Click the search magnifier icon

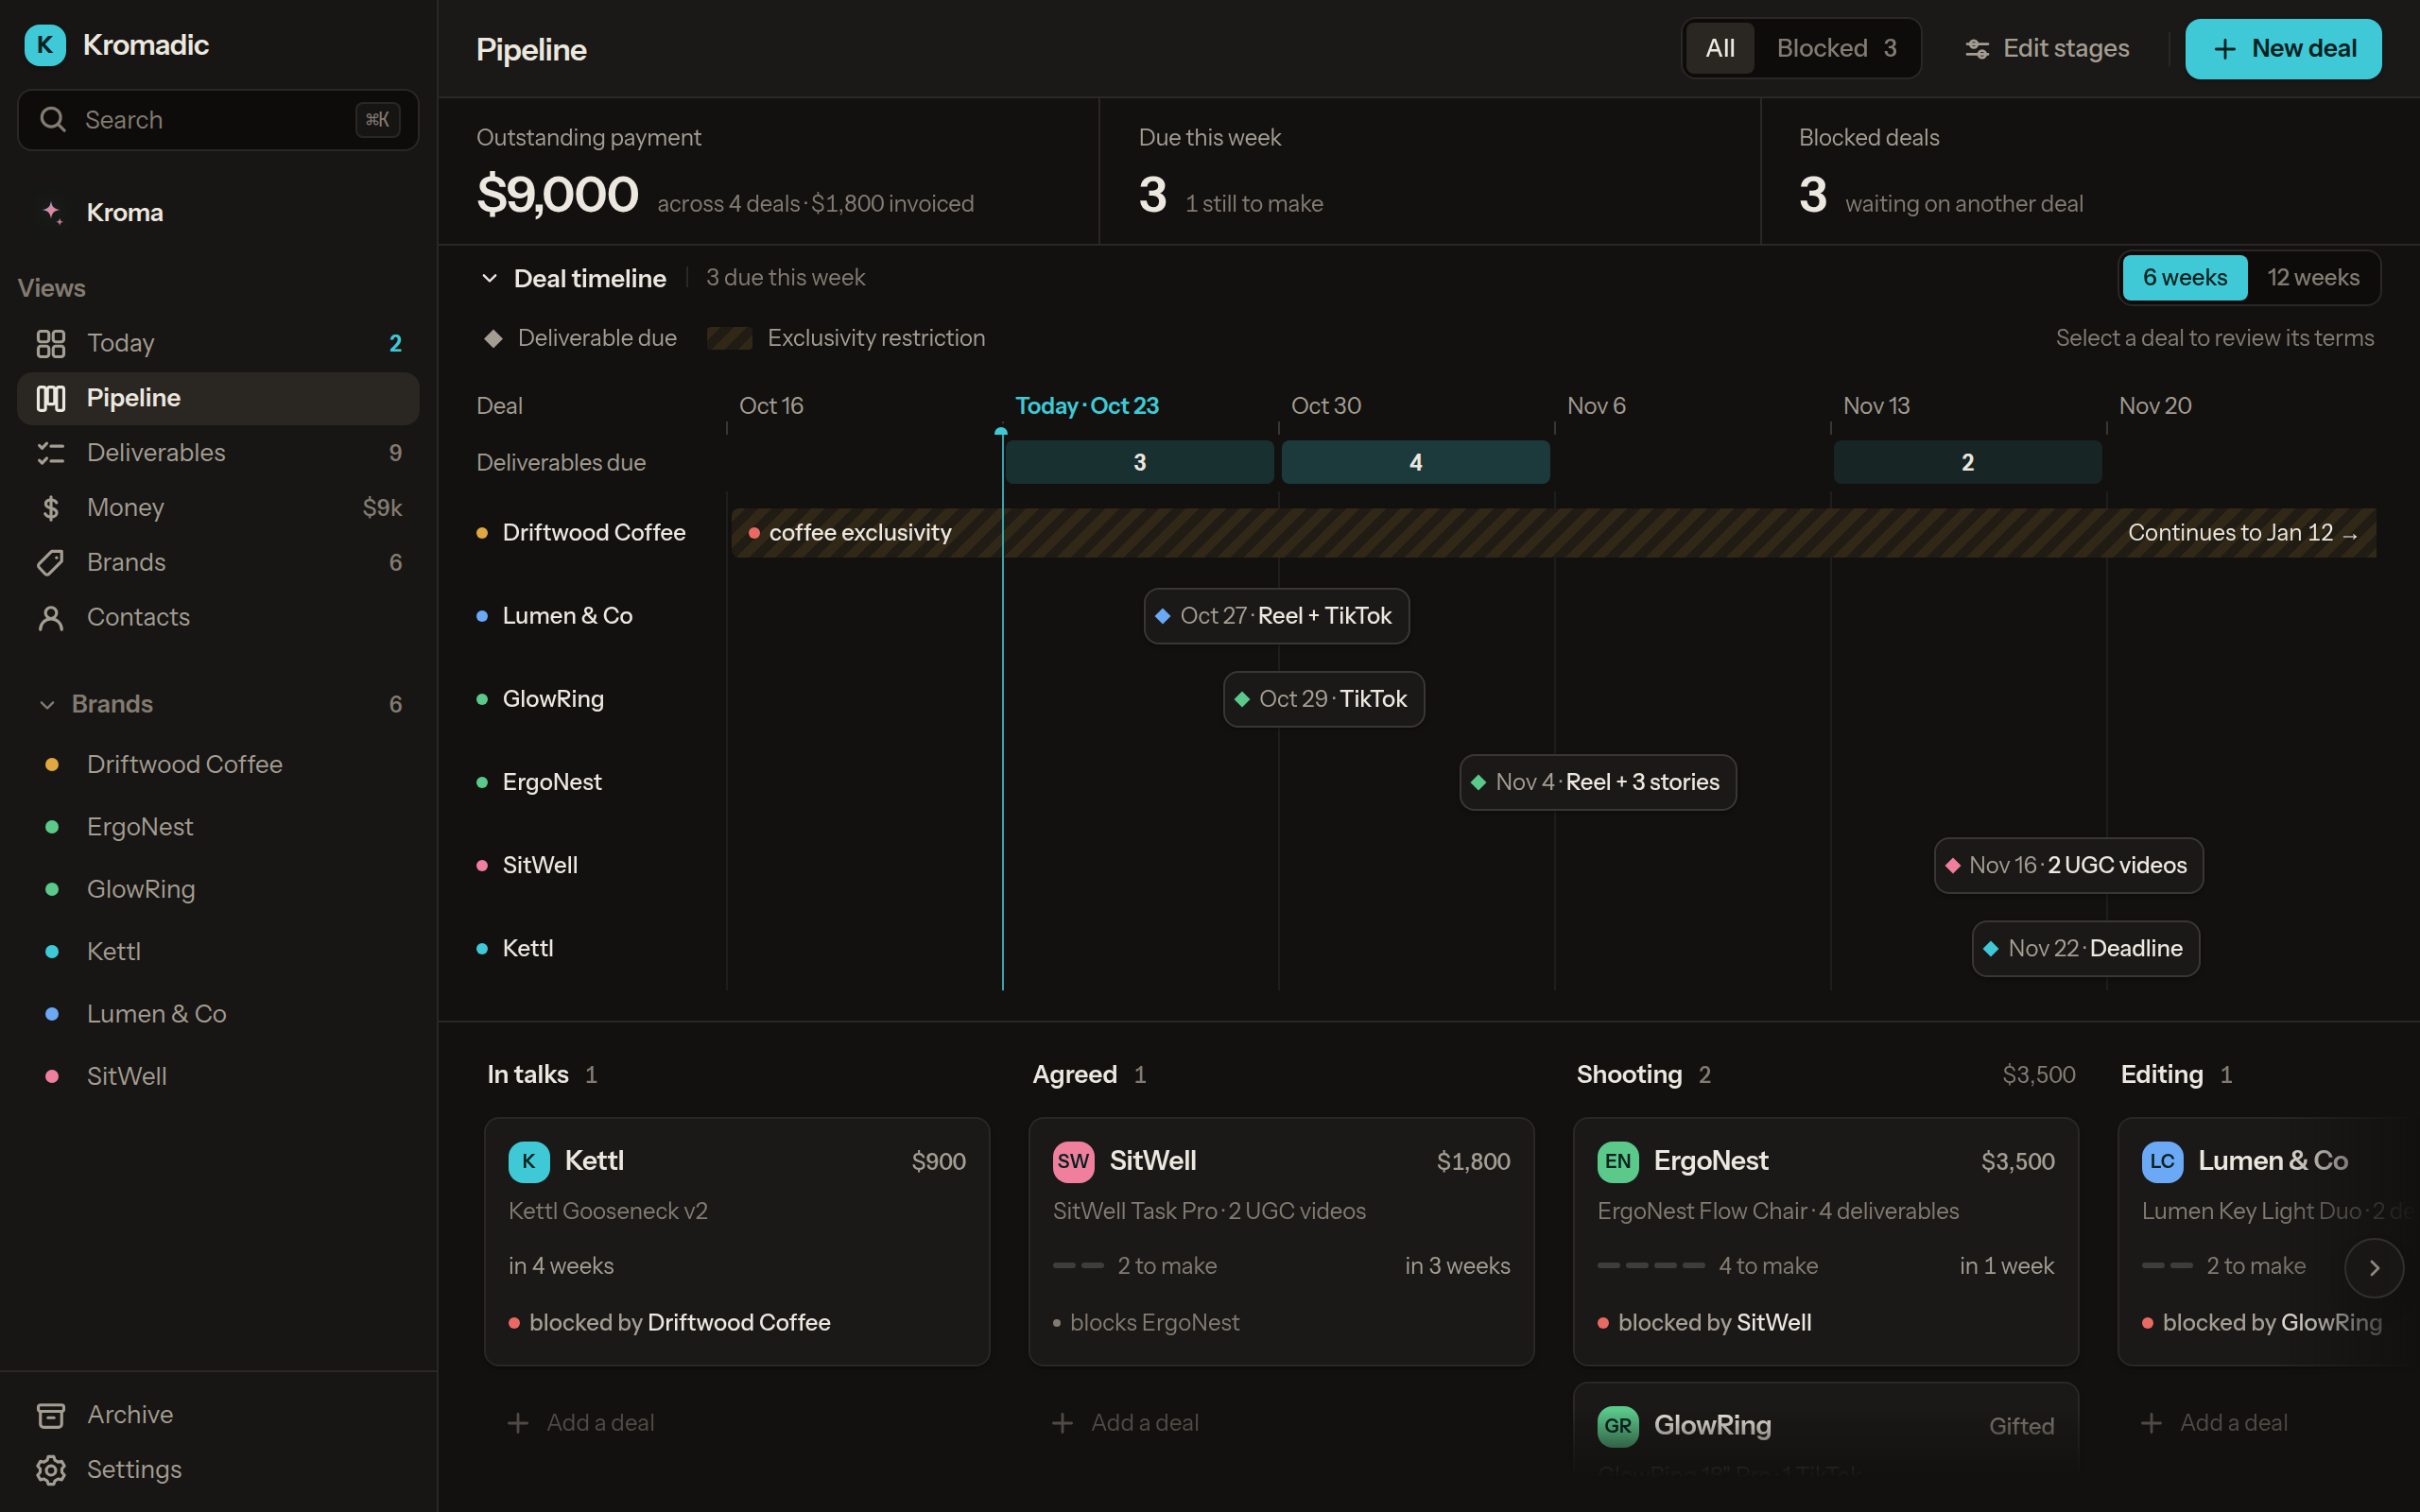(53, 120)
